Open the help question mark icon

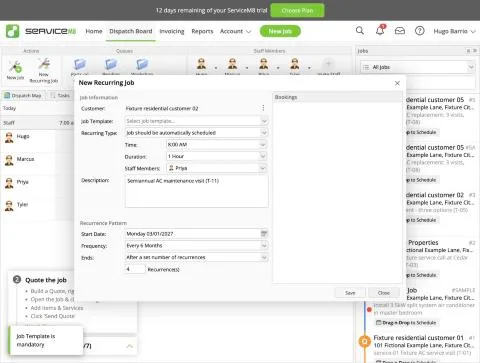[x=420, y=31]
